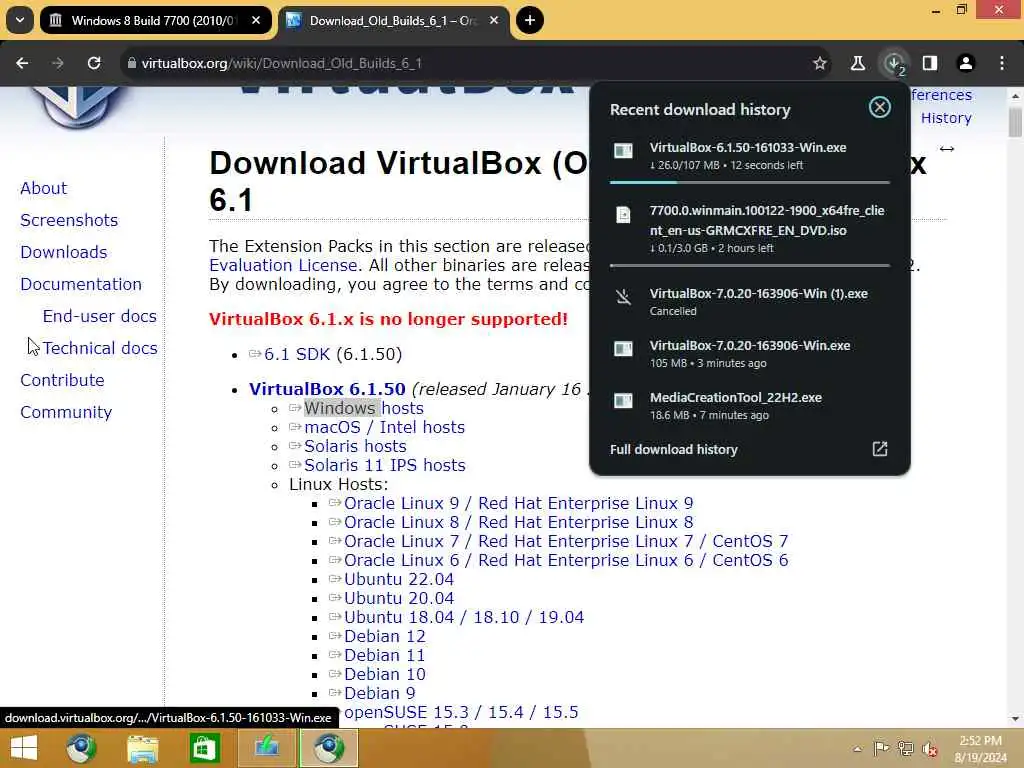Image resolution: width=1024 pixels, height=768 pixels.
Task: Open the browser side panel
Action: coord(930,63)
